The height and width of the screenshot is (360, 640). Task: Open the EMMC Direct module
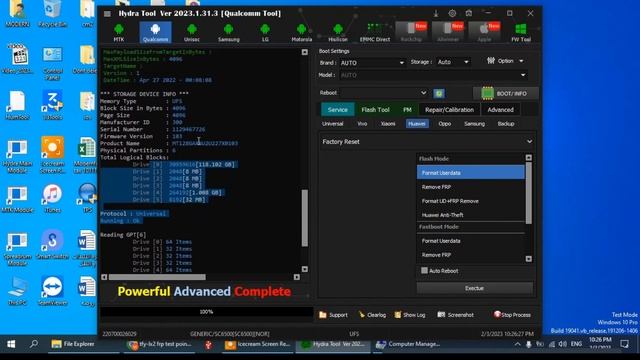(x=375, y=32)
